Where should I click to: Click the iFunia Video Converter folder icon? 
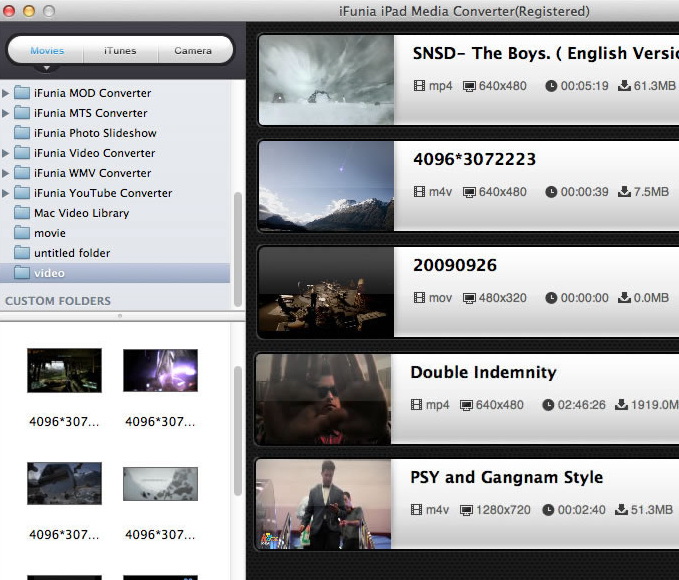pos(22,152)
